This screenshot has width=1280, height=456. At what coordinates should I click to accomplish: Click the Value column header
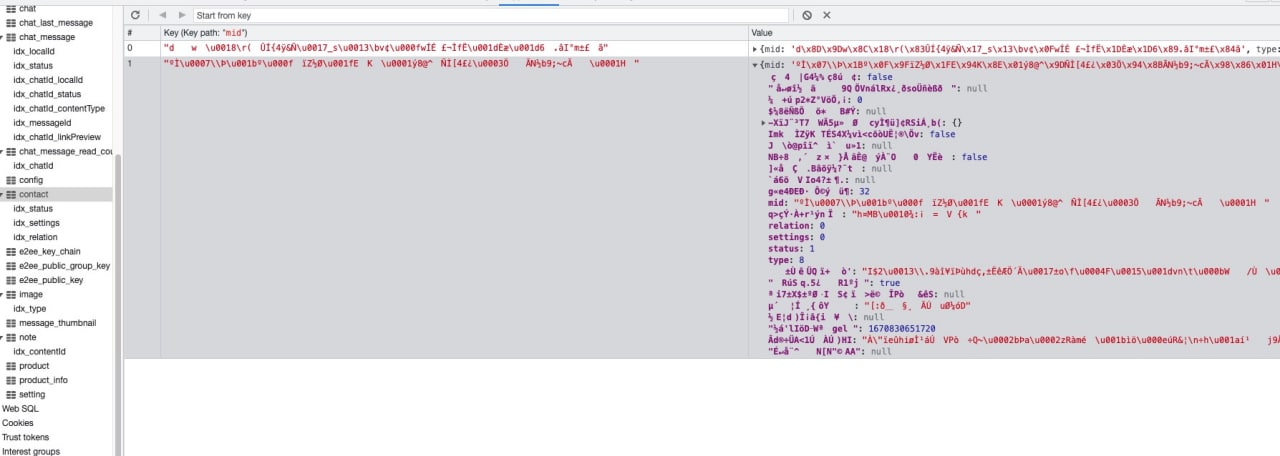point(762,33)
